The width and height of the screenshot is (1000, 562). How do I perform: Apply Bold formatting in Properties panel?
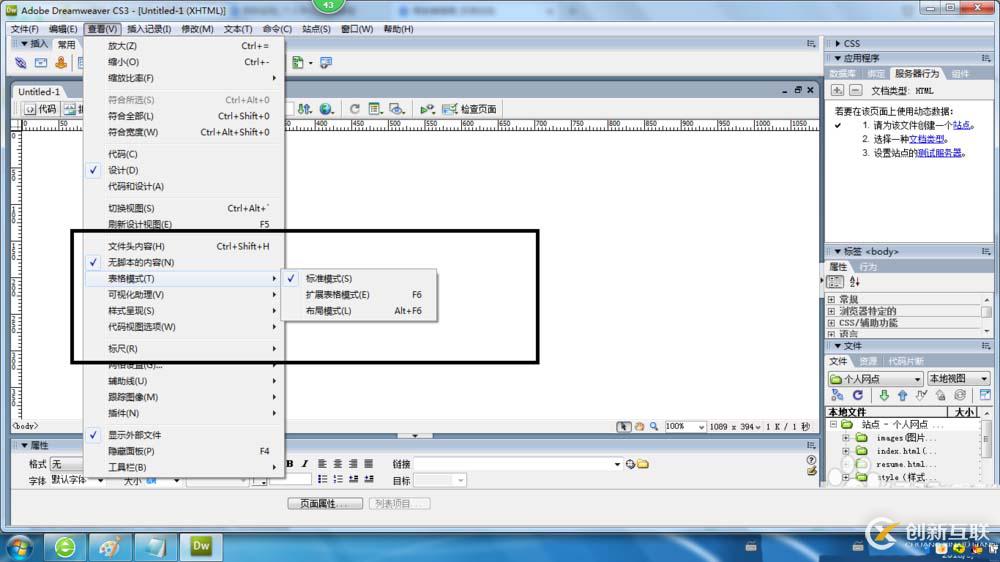point(290,464)
